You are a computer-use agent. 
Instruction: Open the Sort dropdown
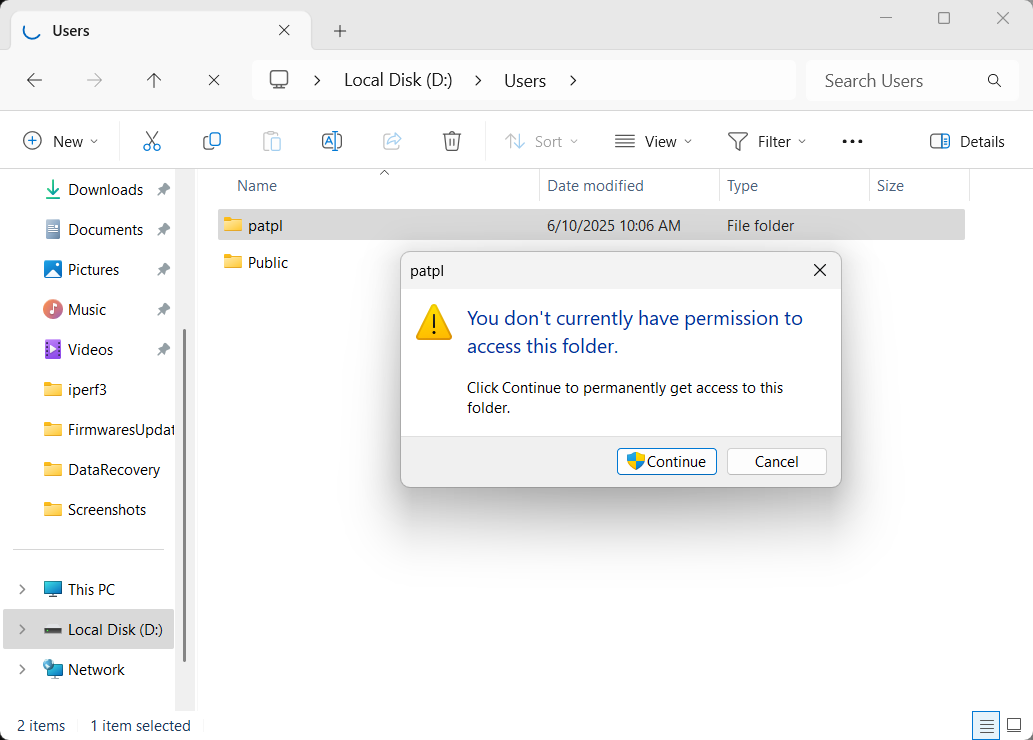click(541, 141)
